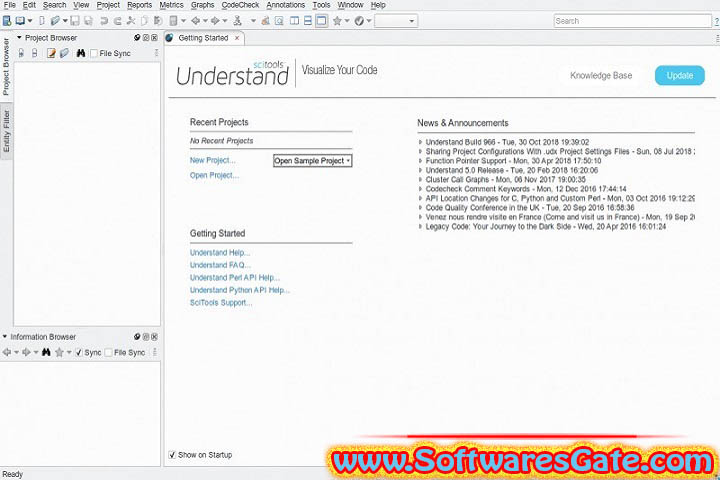
Task: Open dropdown arrow next to Favorites star
Action: point(347,21)
